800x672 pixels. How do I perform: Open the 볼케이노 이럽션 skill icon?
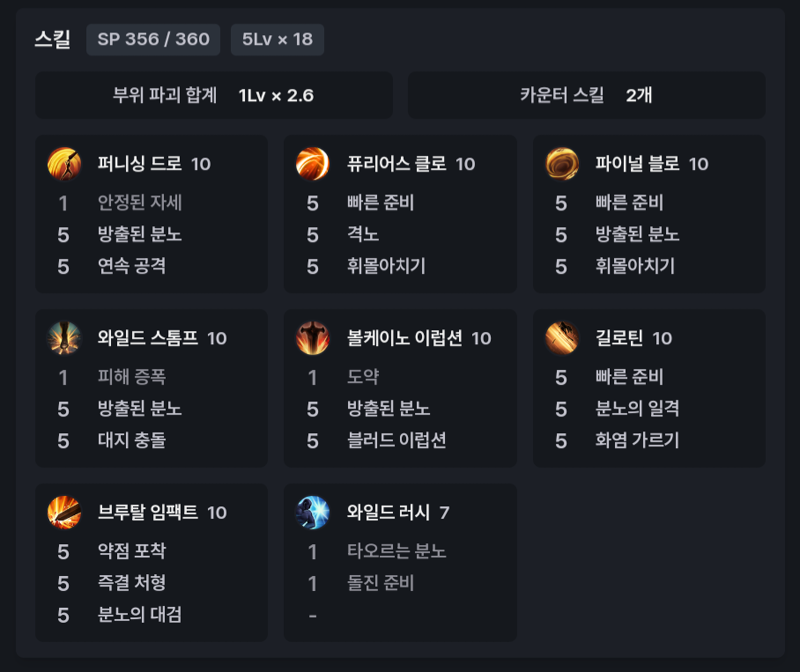pyautogui.click(x=313, y=338)
